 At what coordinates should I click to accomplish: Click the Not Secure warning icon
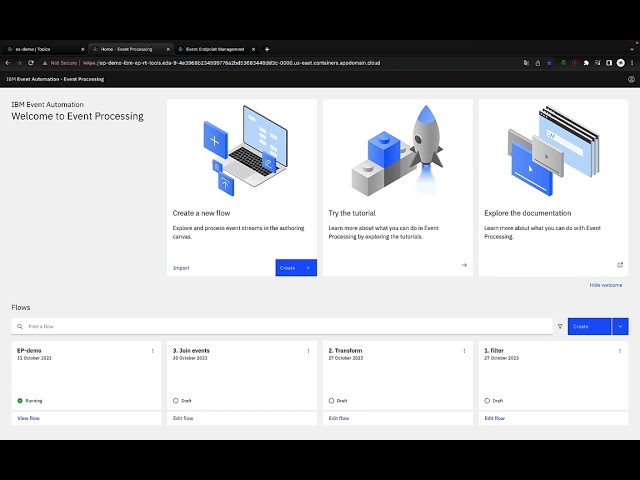coord(45,63)
